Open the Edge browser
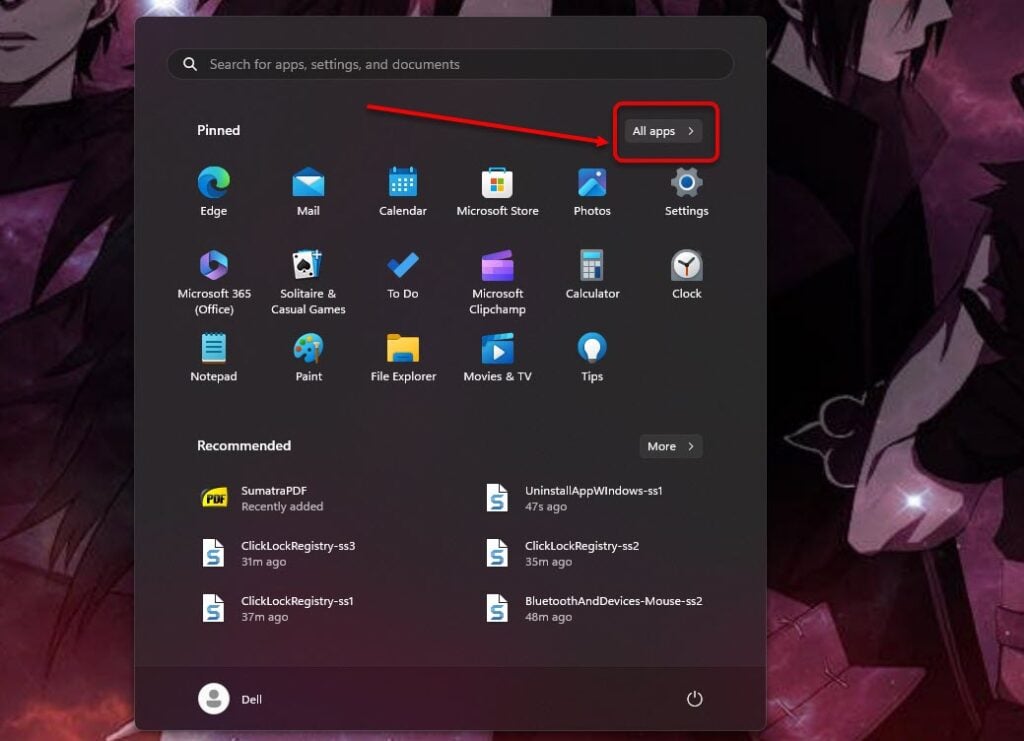This screenshot has width=1024, height=741. [214, 191]
